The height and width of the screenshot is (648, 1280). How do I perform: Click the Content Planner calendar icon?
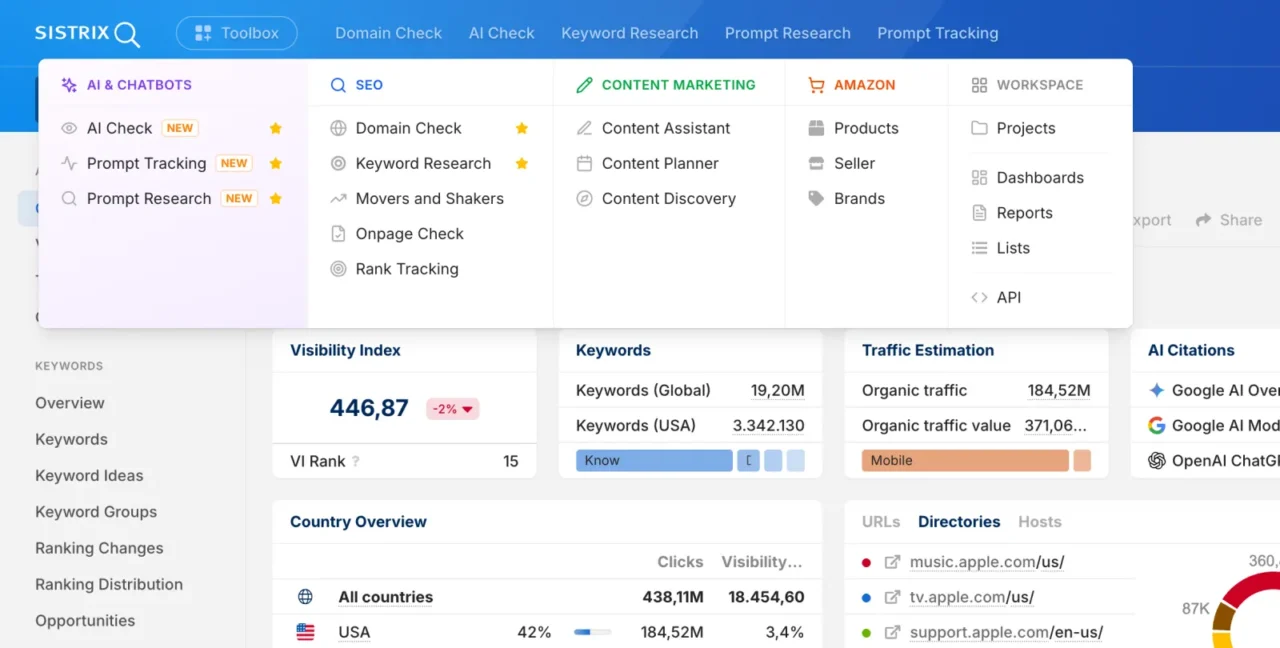coord(585,163)
